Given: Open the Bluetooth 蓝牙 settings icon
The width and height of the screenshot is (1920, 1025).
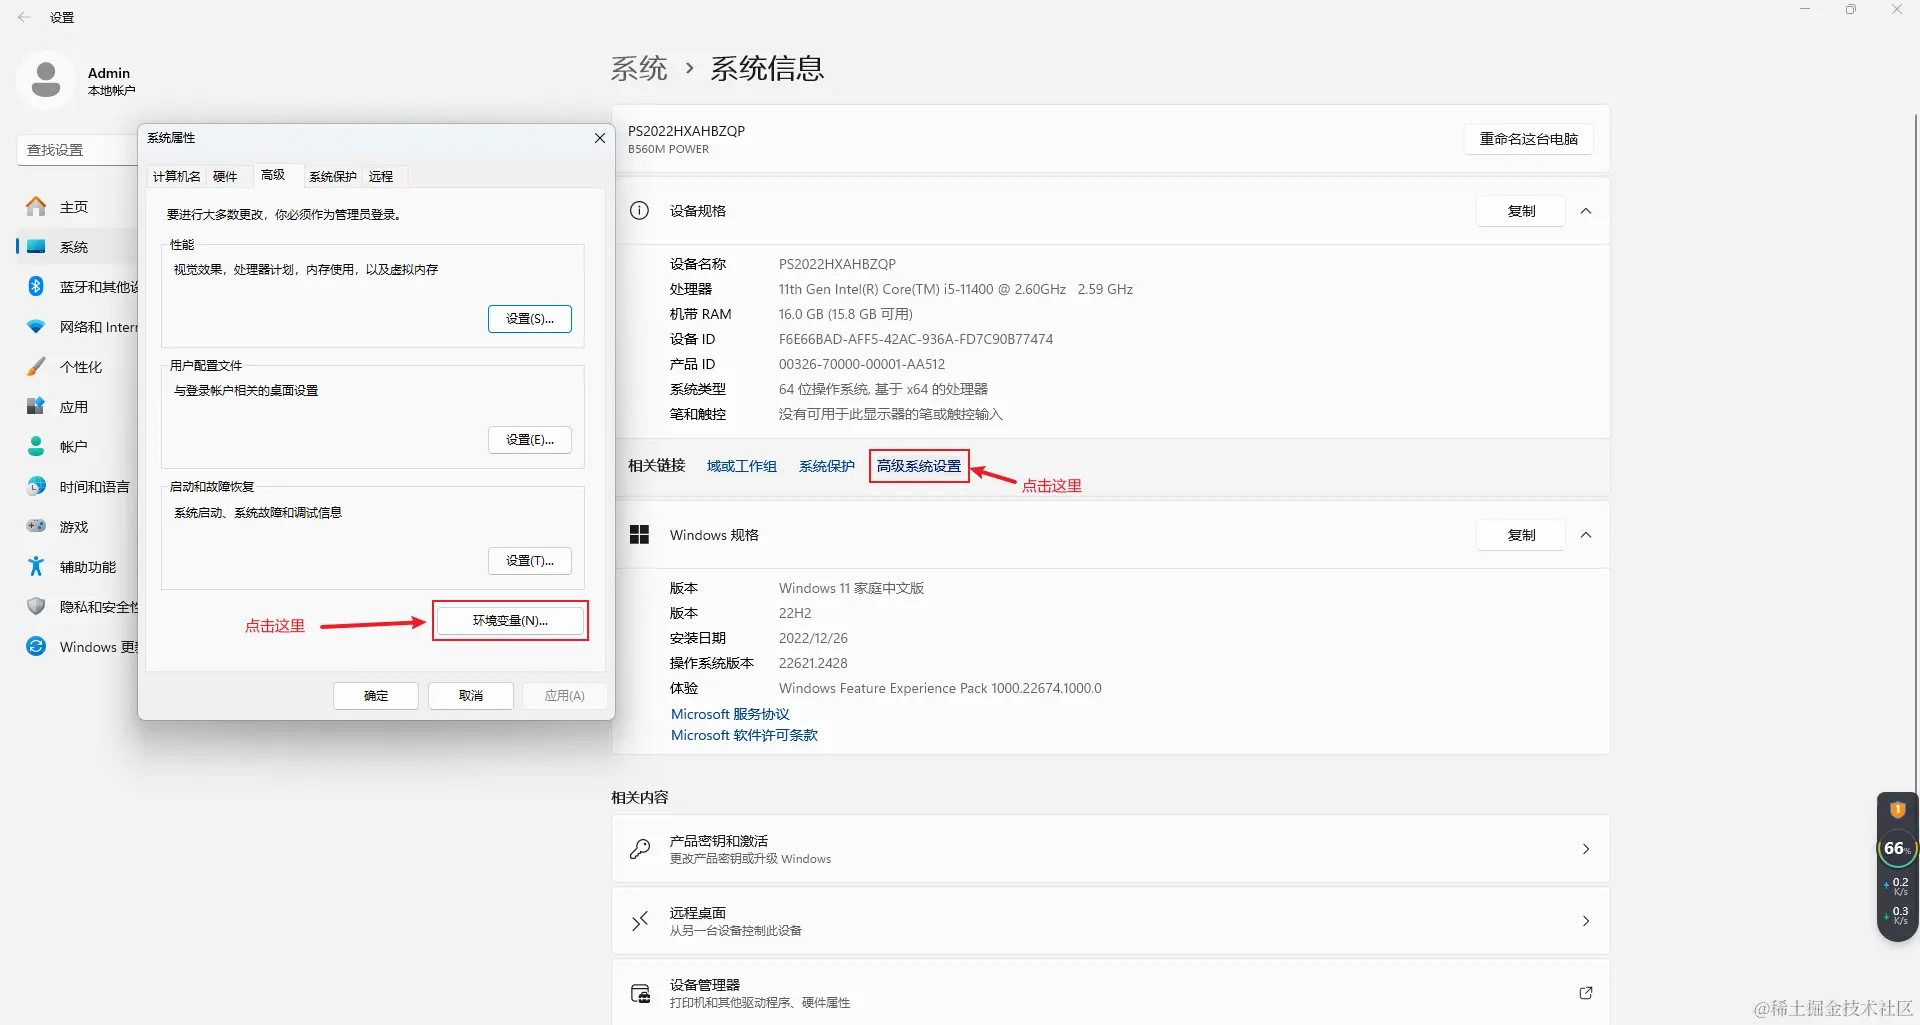Looking at the screenshot, I should click(x=36, y=287).
